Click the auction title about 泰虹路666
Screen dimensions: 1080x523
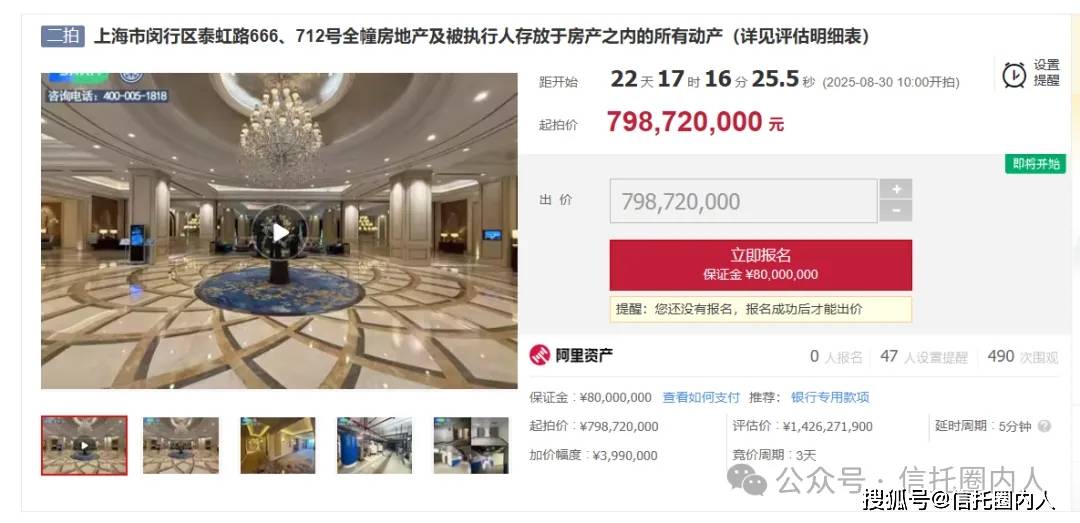click(481, 37)
